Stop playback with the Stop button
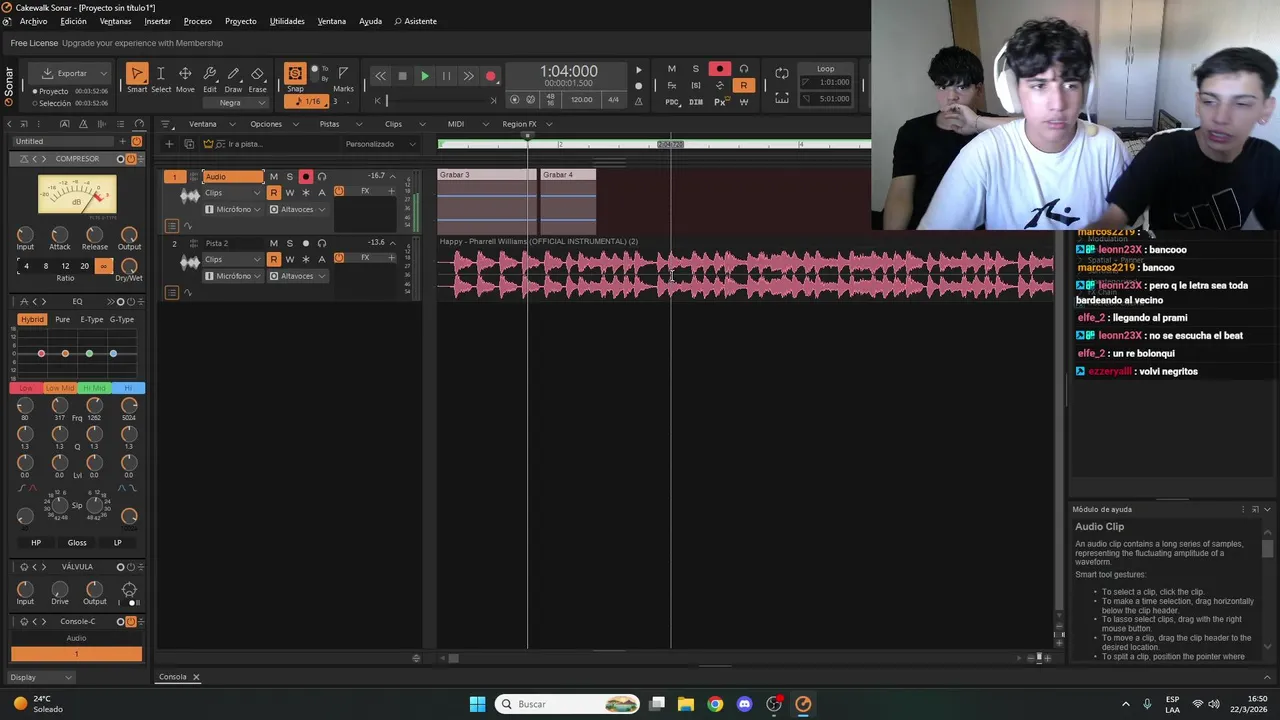This screenshot has width=1280, height=720. click(x=402, y=76)
